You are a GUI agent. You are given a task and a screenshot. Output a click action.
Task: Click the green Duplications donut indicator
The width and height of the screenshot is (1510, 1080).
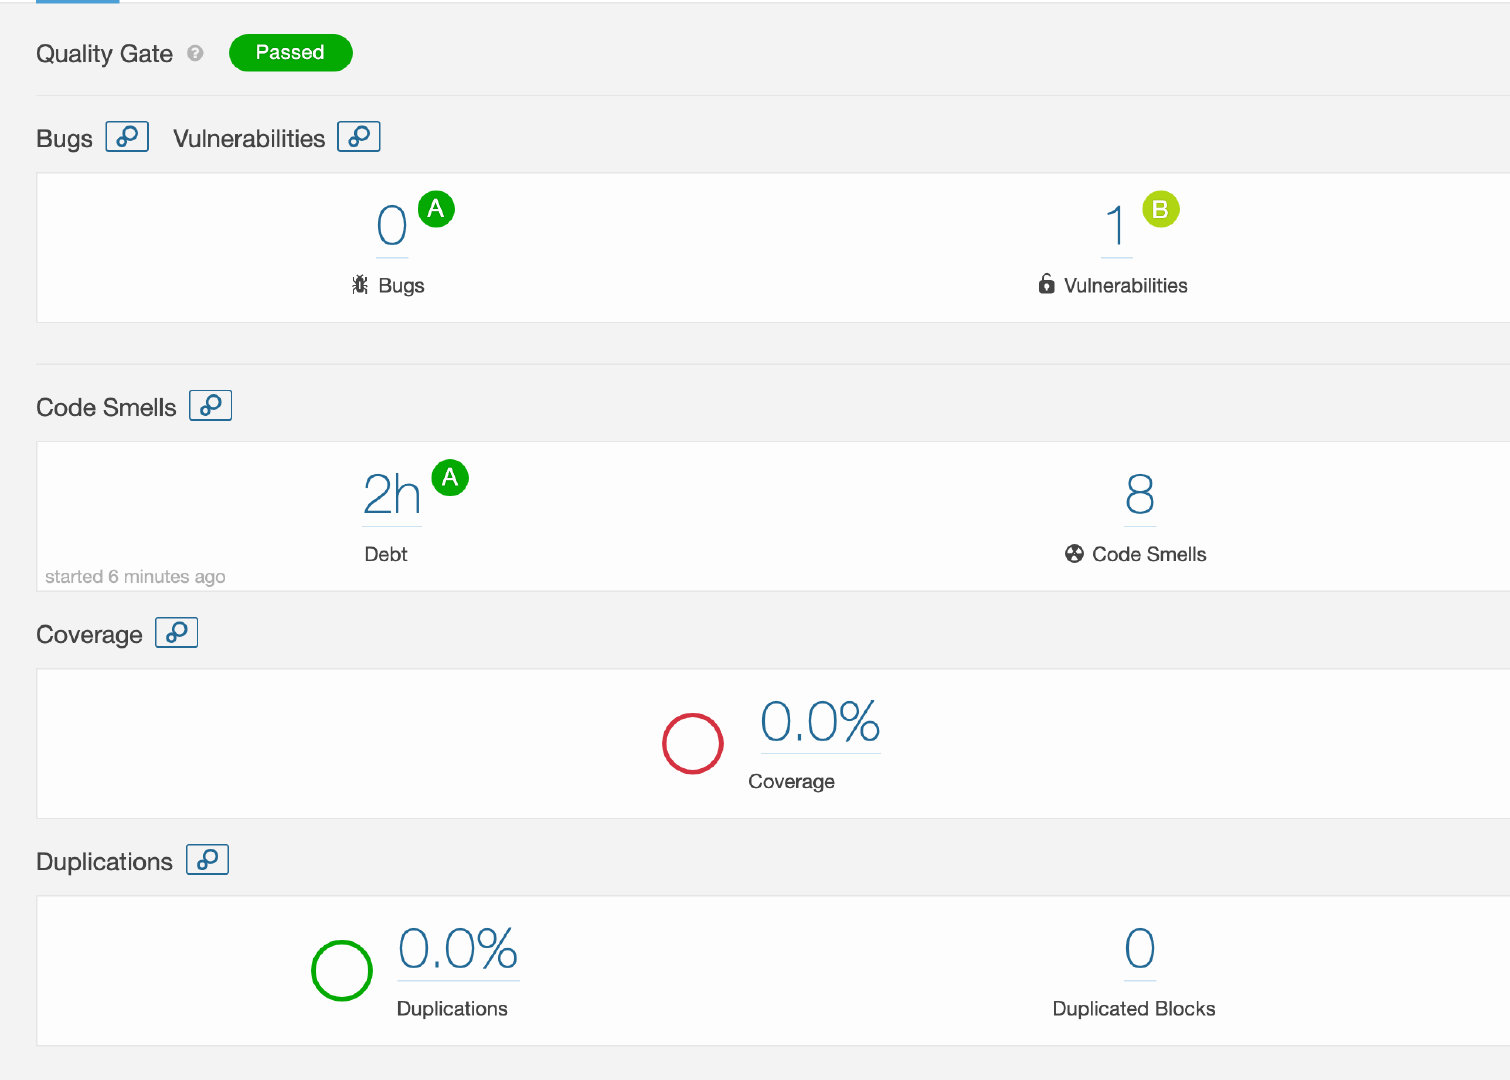(x=342, y=971)
